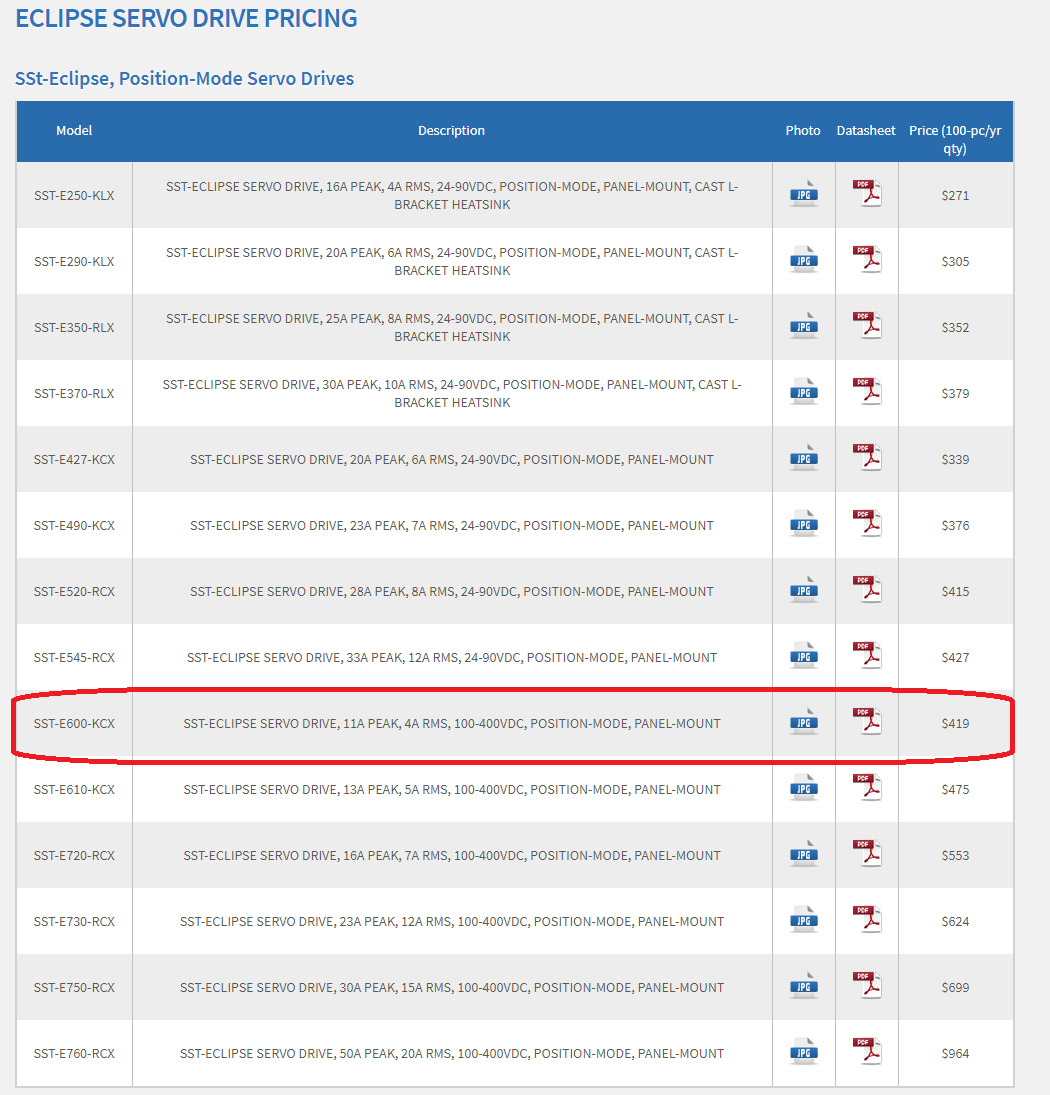Select model cell SST-E760-RCX

coord(74,1053)
